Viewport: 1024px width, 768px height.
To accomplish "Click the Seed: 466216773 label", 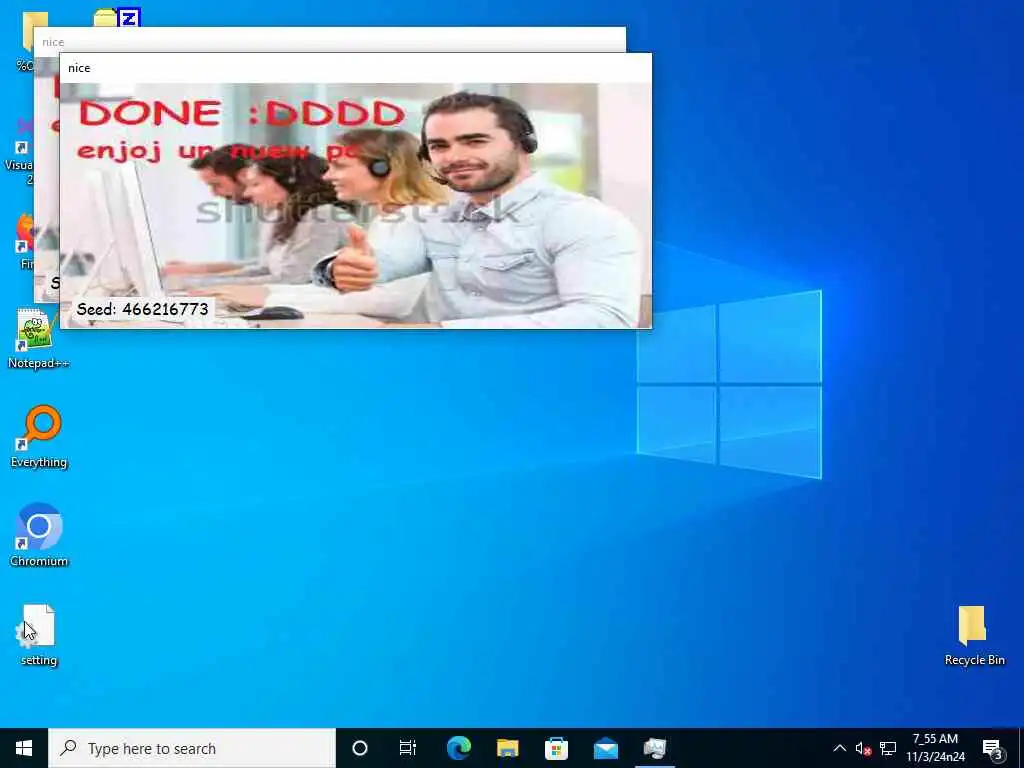I will point(142,309).
